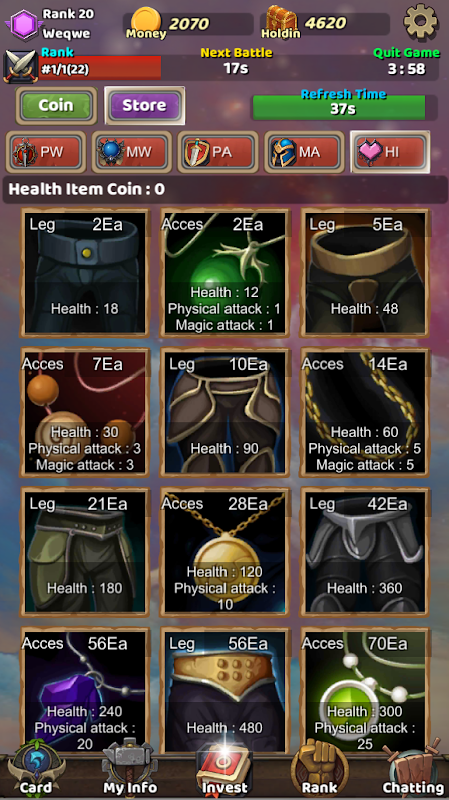
Task: Open the Card menu icon
Action: pos(36,769)
